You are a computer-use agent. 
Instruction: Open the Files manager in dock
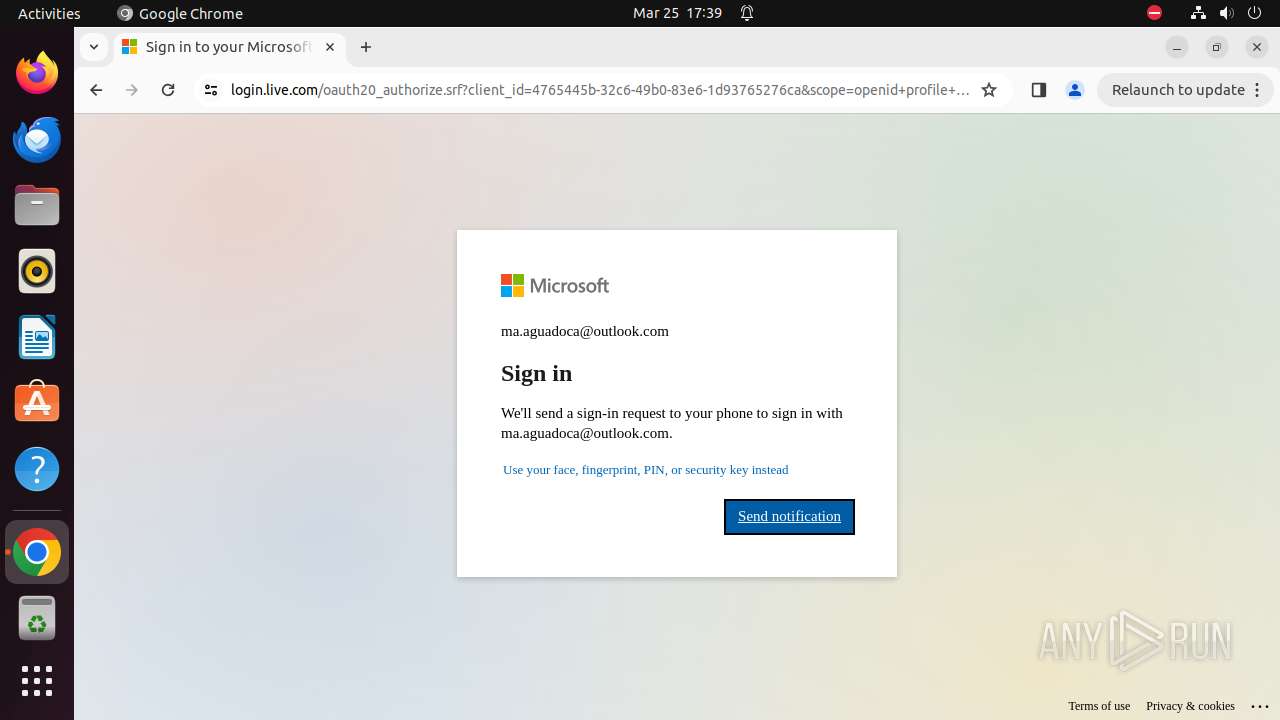[x=37, y=205]
